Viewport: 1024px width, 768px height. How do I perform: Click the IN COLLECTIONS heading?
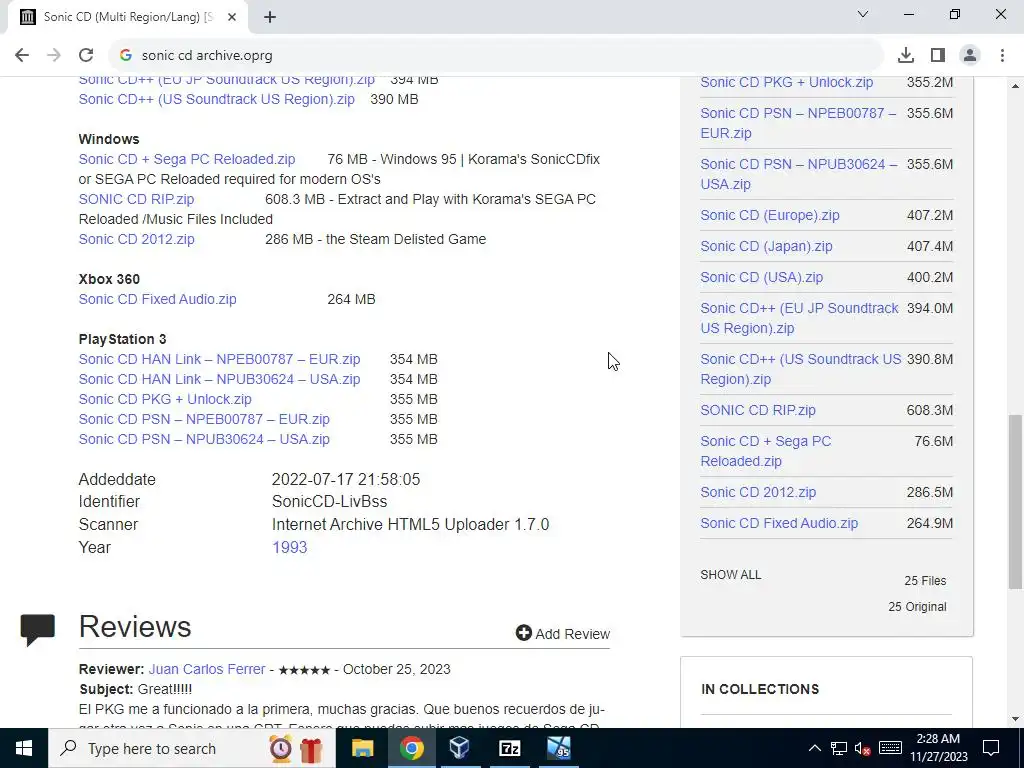click(x=760, y=689)
